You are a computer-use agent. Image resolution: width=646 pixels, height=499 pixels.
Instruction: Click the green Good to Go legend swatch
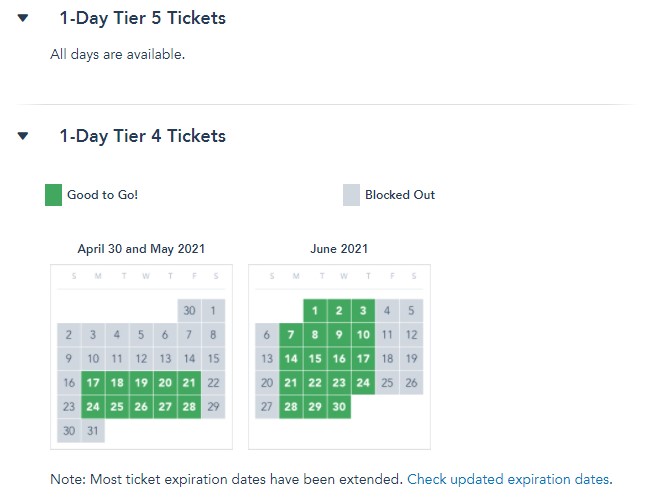pyautogui.click(x=53, y=195)
